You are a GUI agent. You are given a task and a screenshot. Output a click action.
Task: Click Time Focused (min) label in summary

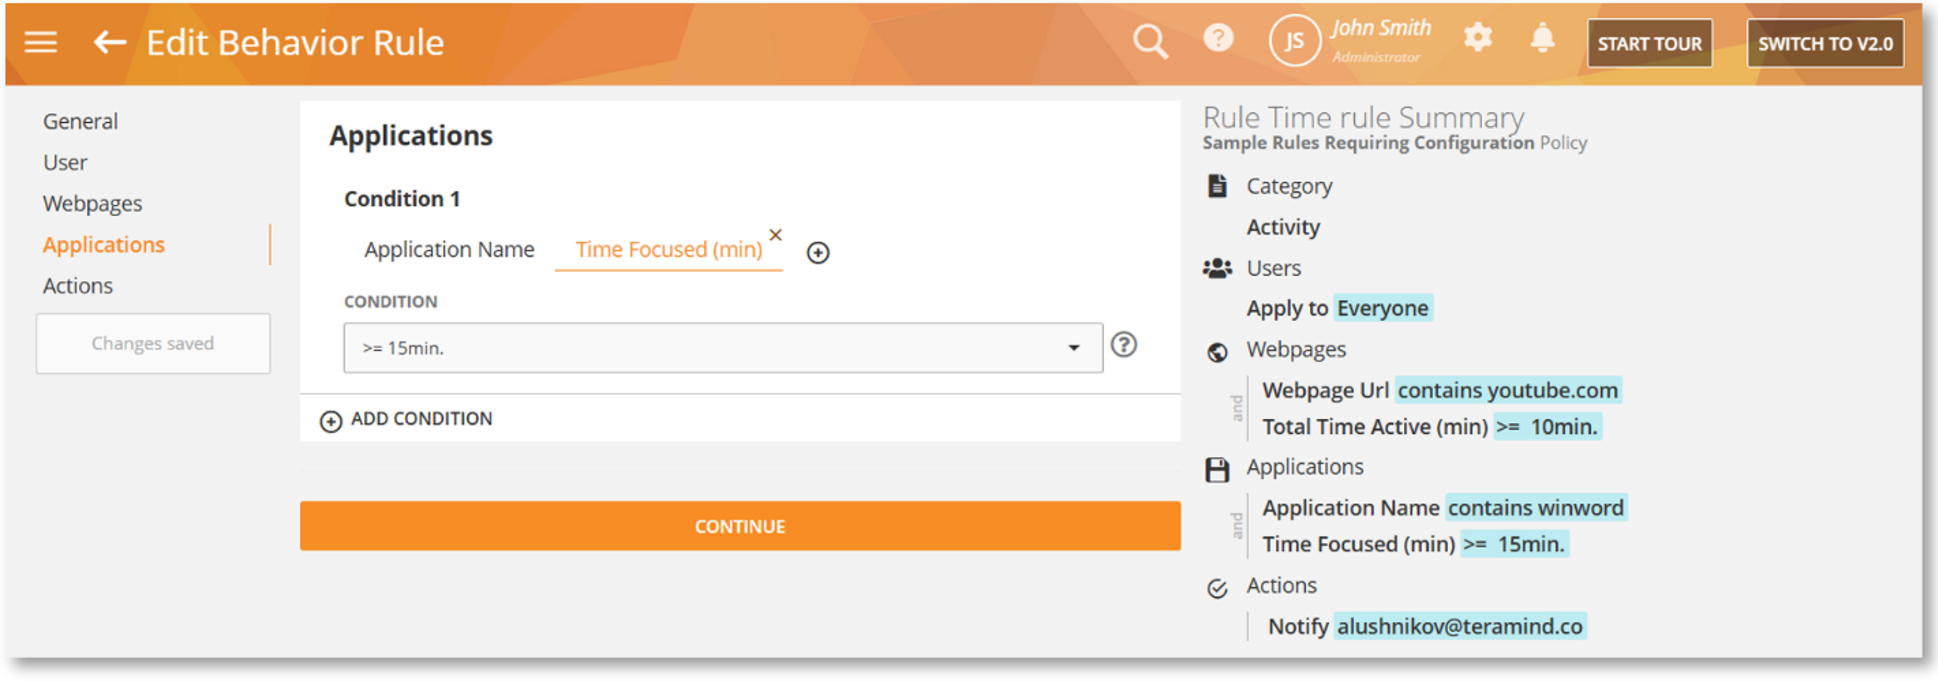(x=1358, y=544)
